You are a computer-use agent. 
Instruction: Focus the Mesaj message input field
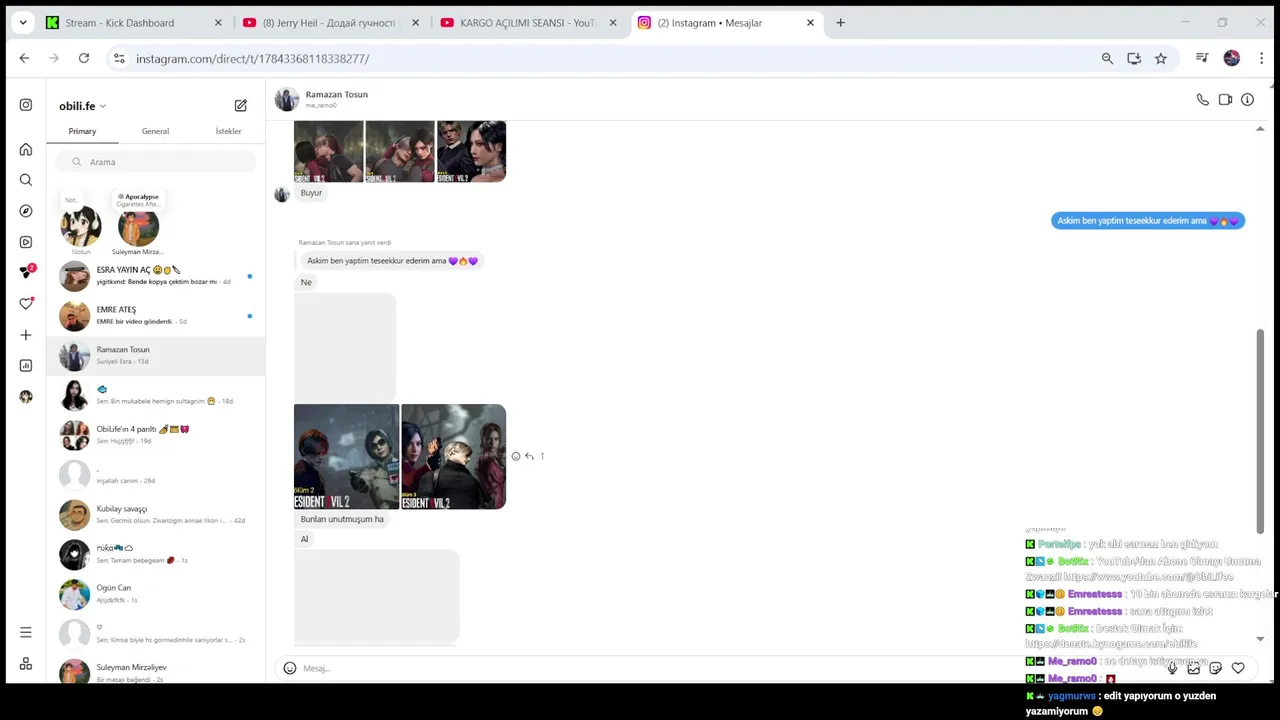[x=730, y=668]
